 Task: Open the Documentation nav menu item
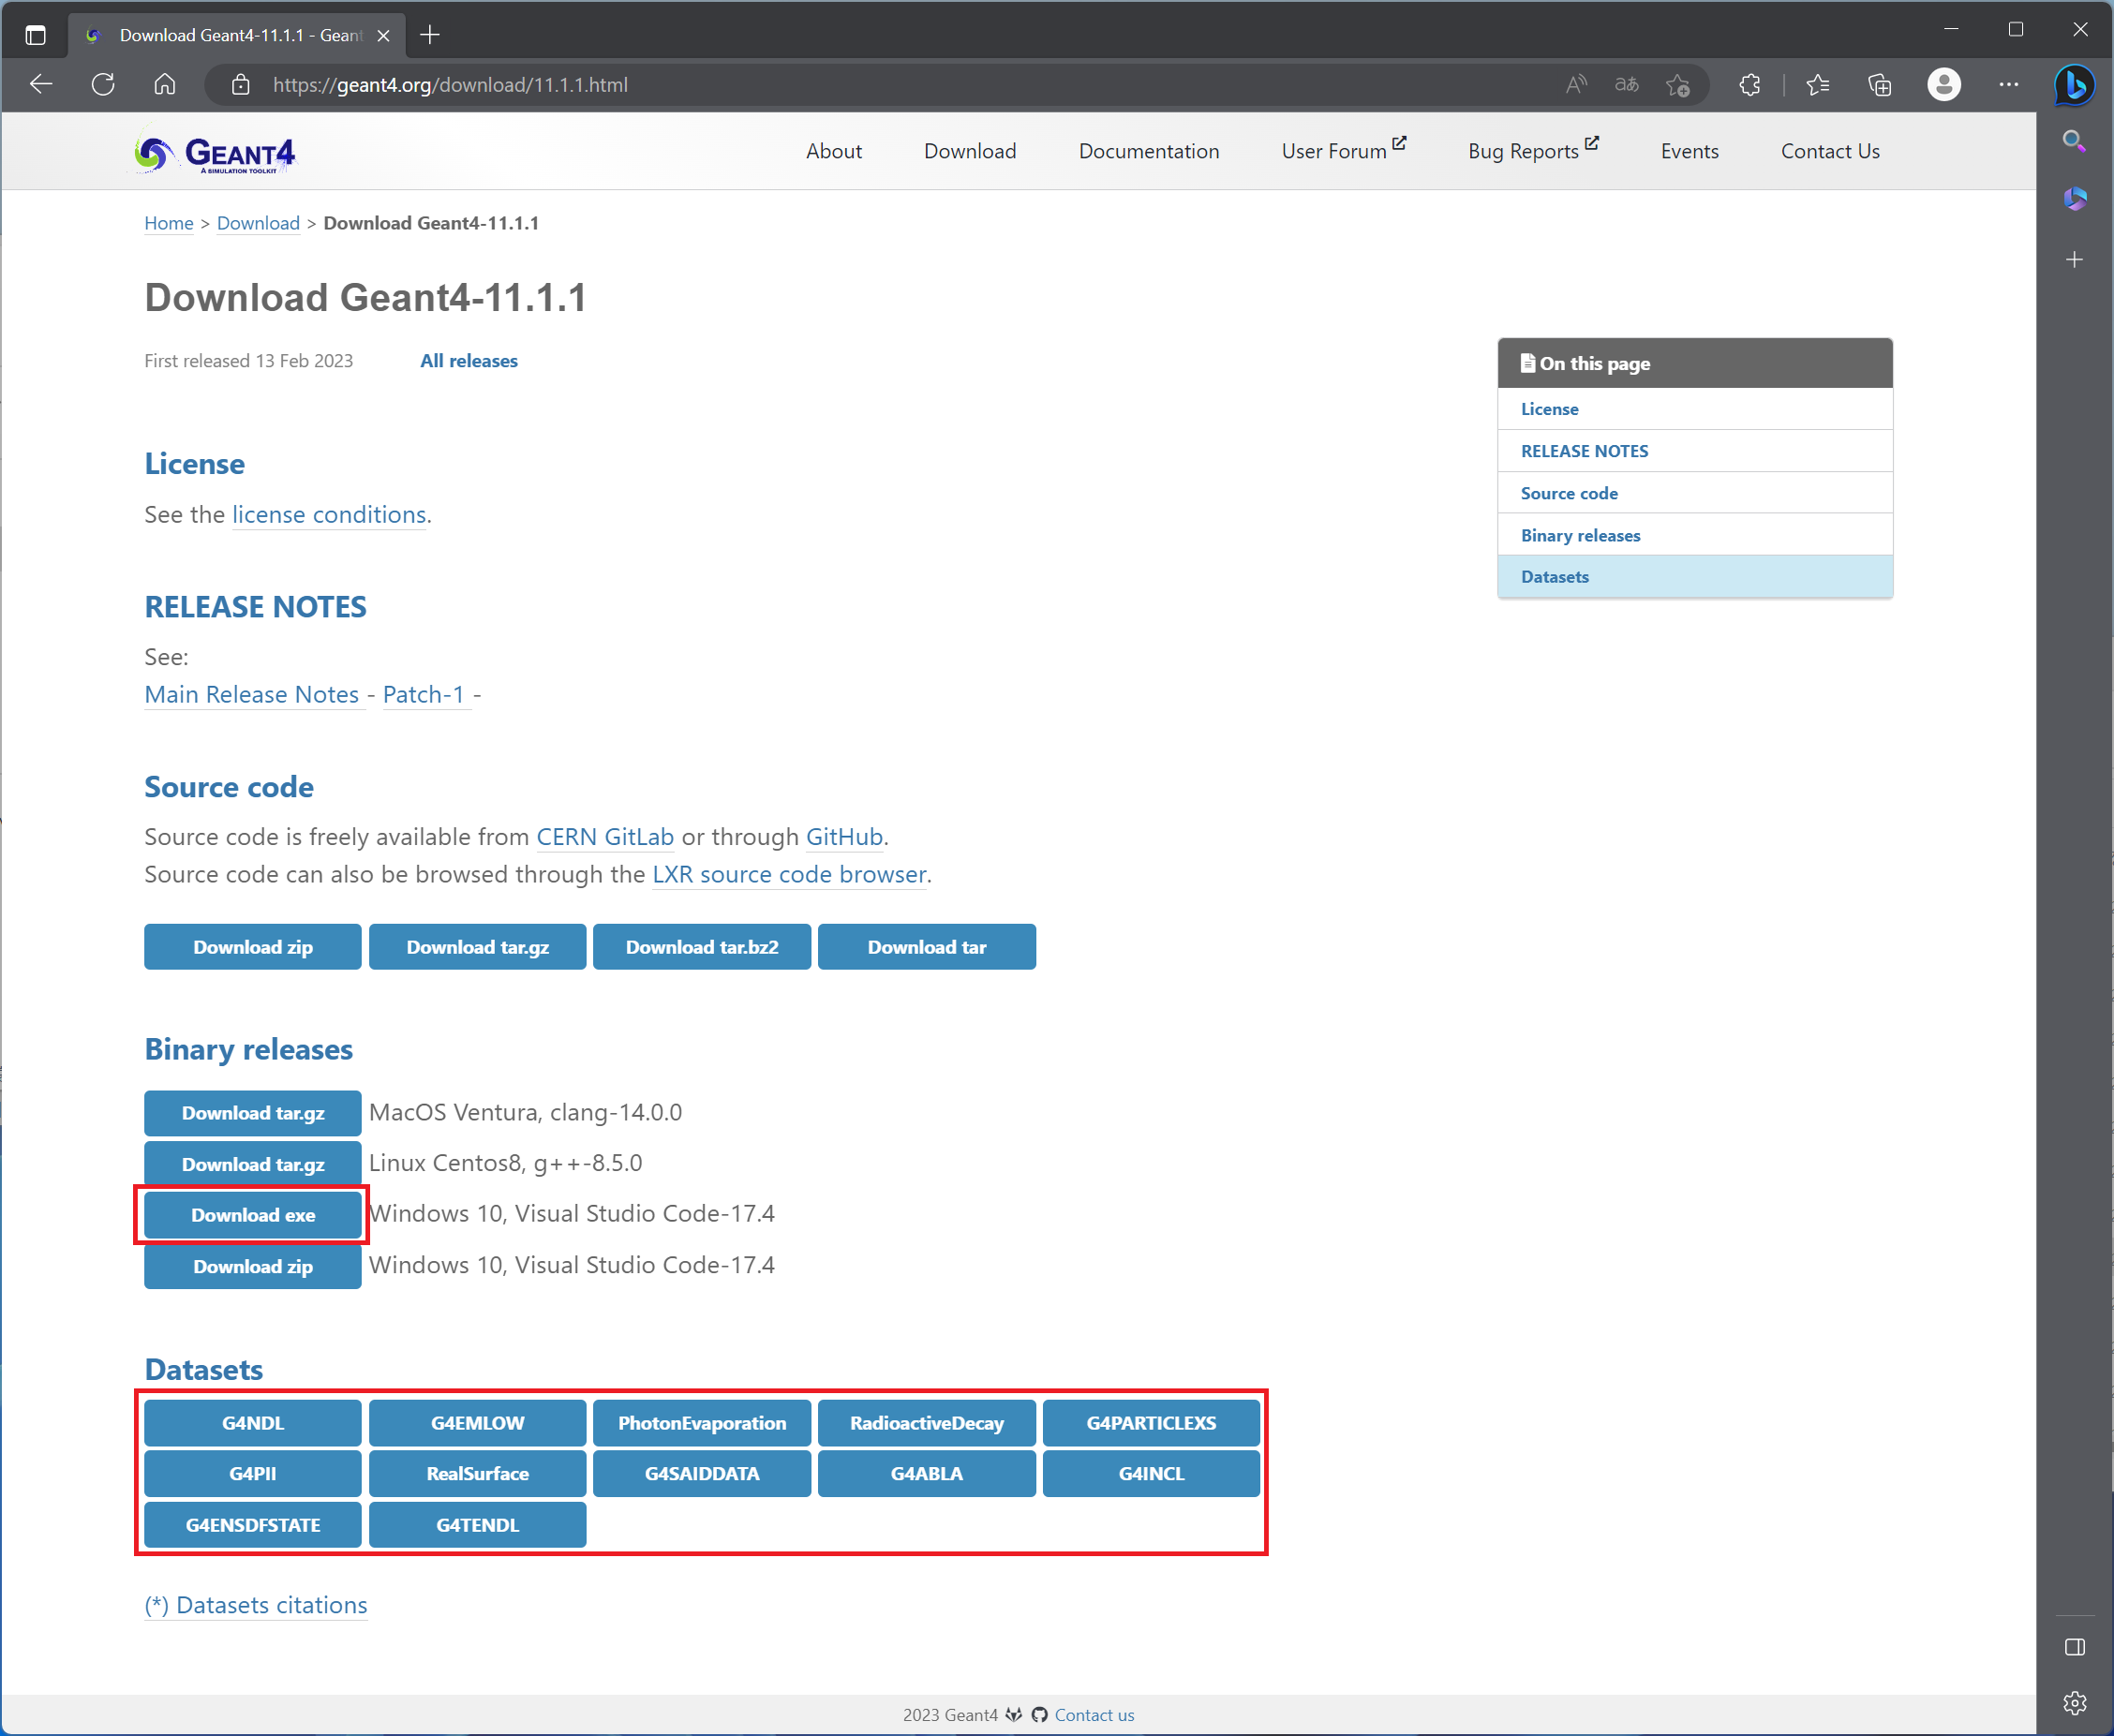click(1149, 151)
